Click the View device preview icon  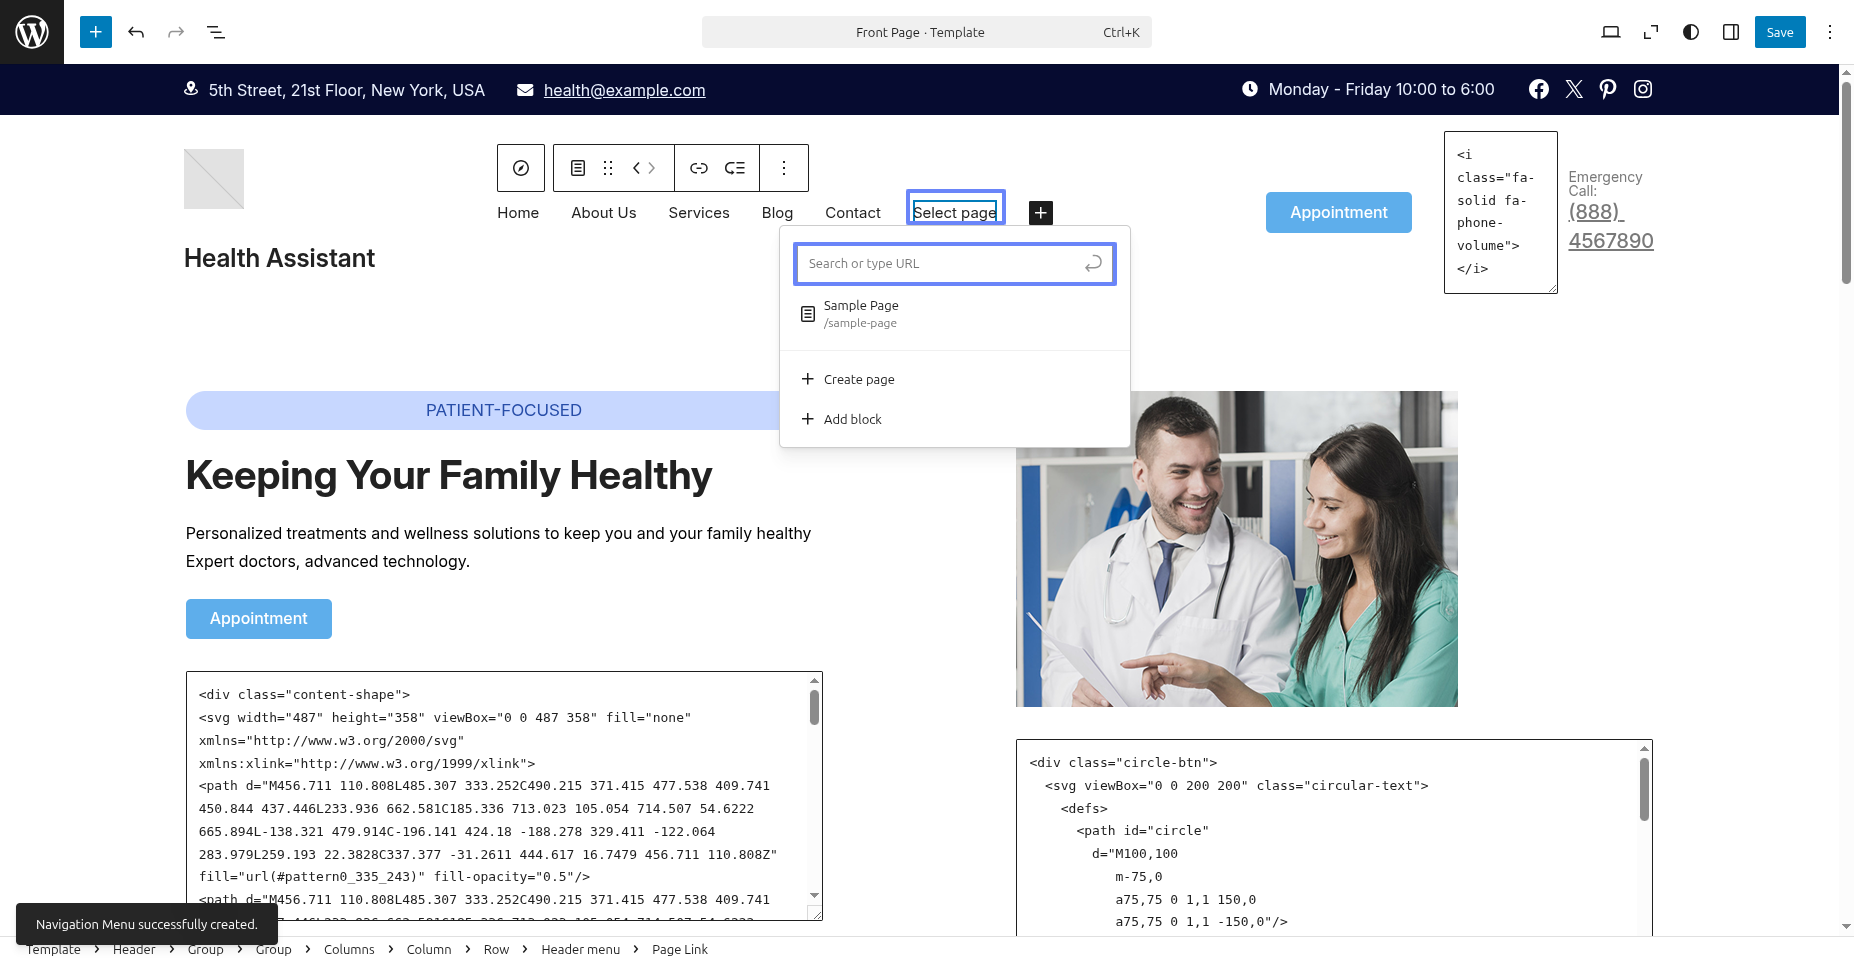click(1610, 32)
